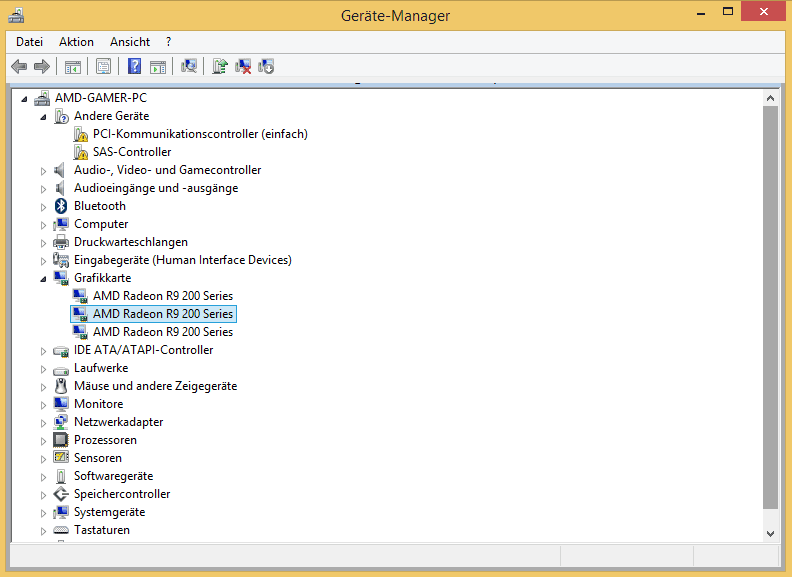The height and width of the screenshot is (577, 792).
Task: Click the Update driver software toolbar icon
Action: click(220, 66)
